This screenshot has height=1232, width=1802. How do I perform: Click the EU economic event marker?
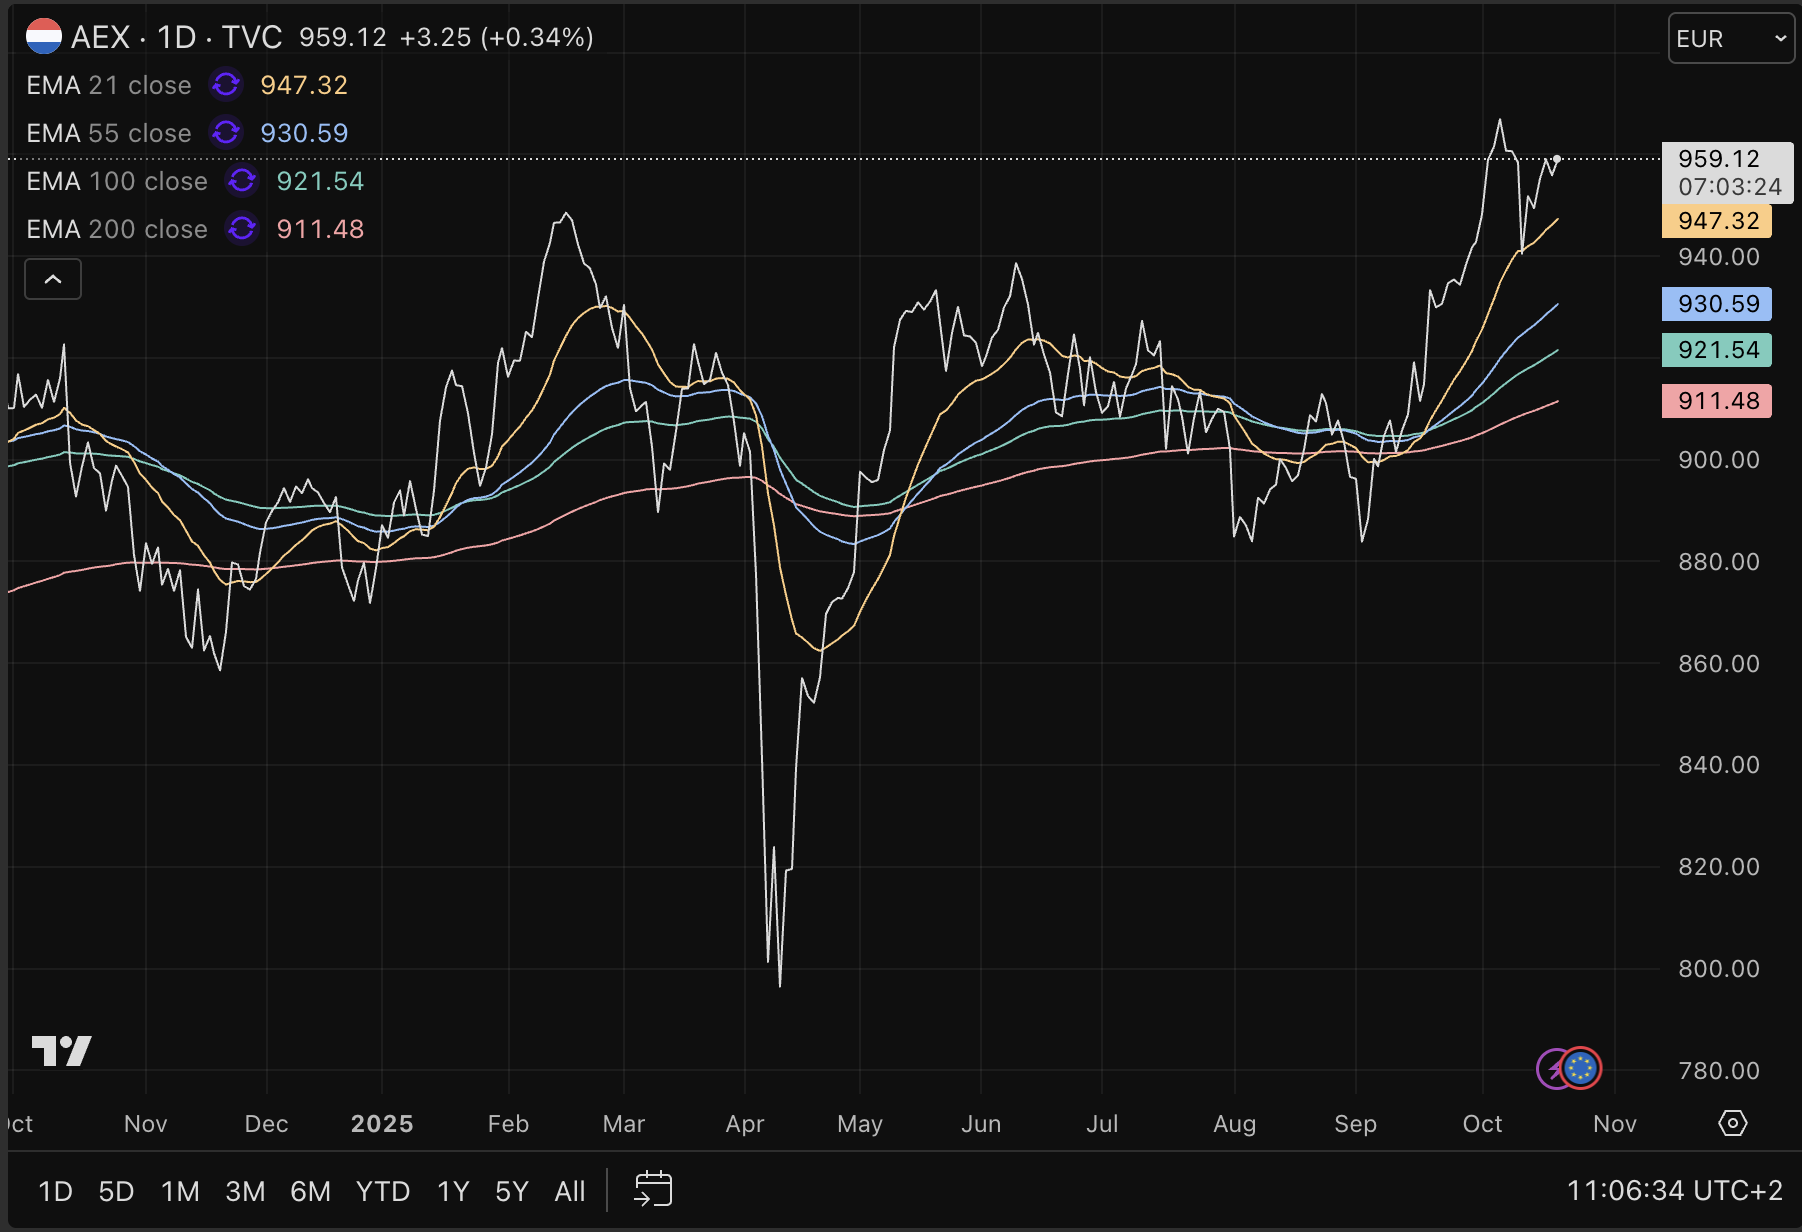coord(1581,1069)
